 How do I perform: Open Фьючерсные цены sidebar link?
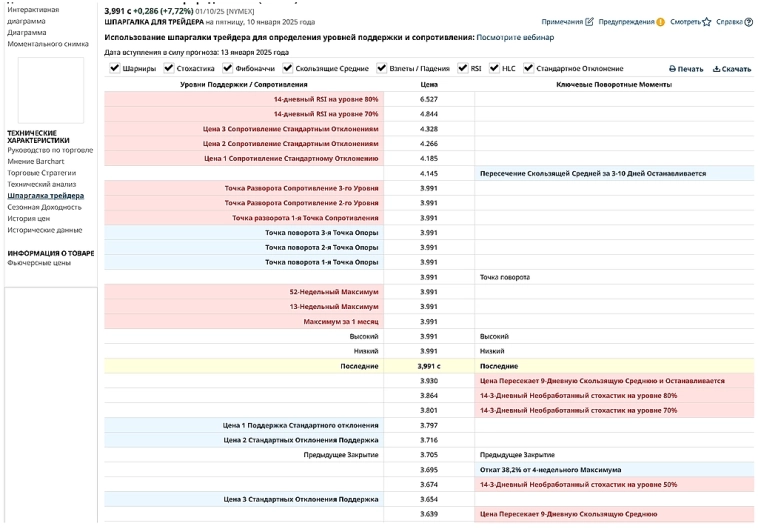coord(39,263)
